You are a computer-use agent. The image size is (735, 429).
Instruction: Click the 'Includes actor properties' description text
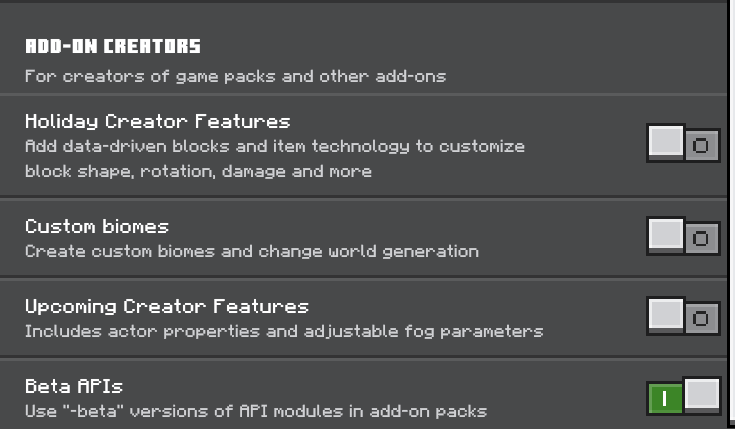pyautogui.click(x=283, y=331)
